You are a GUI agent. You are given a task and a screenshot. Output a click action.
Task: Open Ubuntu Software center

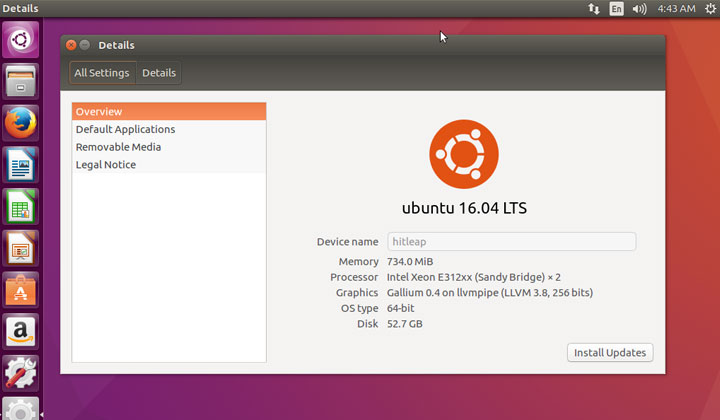[x=21, y=290]
